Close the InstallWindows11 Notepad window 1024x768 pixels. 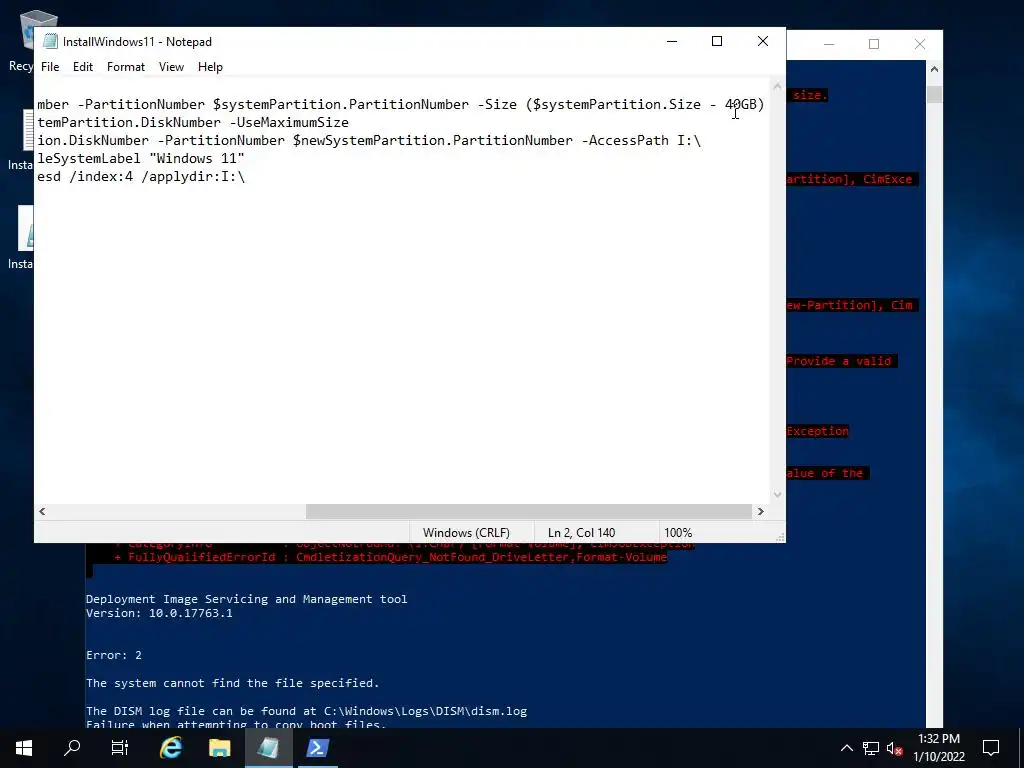tap(763, 41)
